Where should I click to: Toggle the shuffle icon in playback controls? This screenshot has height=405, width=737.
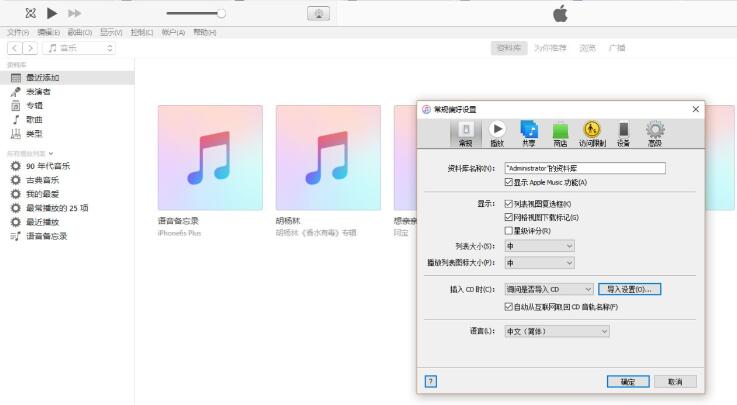tap(31, 13)
